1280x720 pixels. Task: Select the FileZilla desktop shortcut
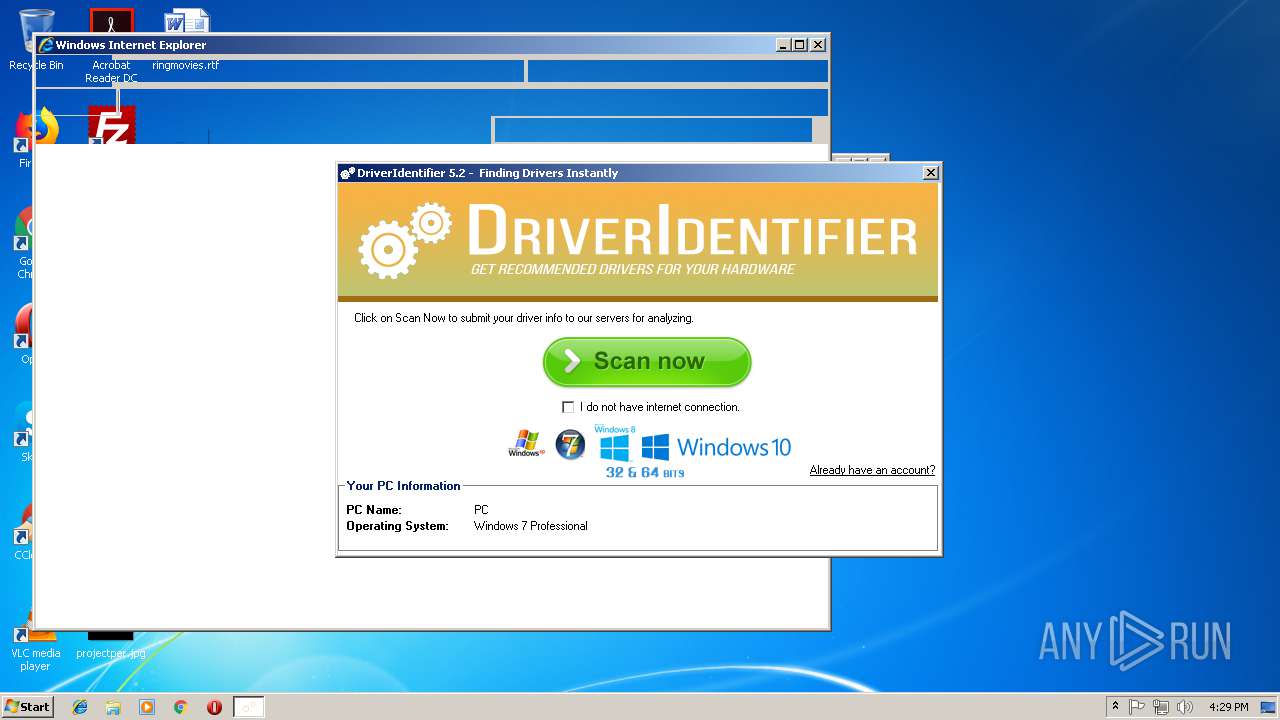(x=111, y=127)
